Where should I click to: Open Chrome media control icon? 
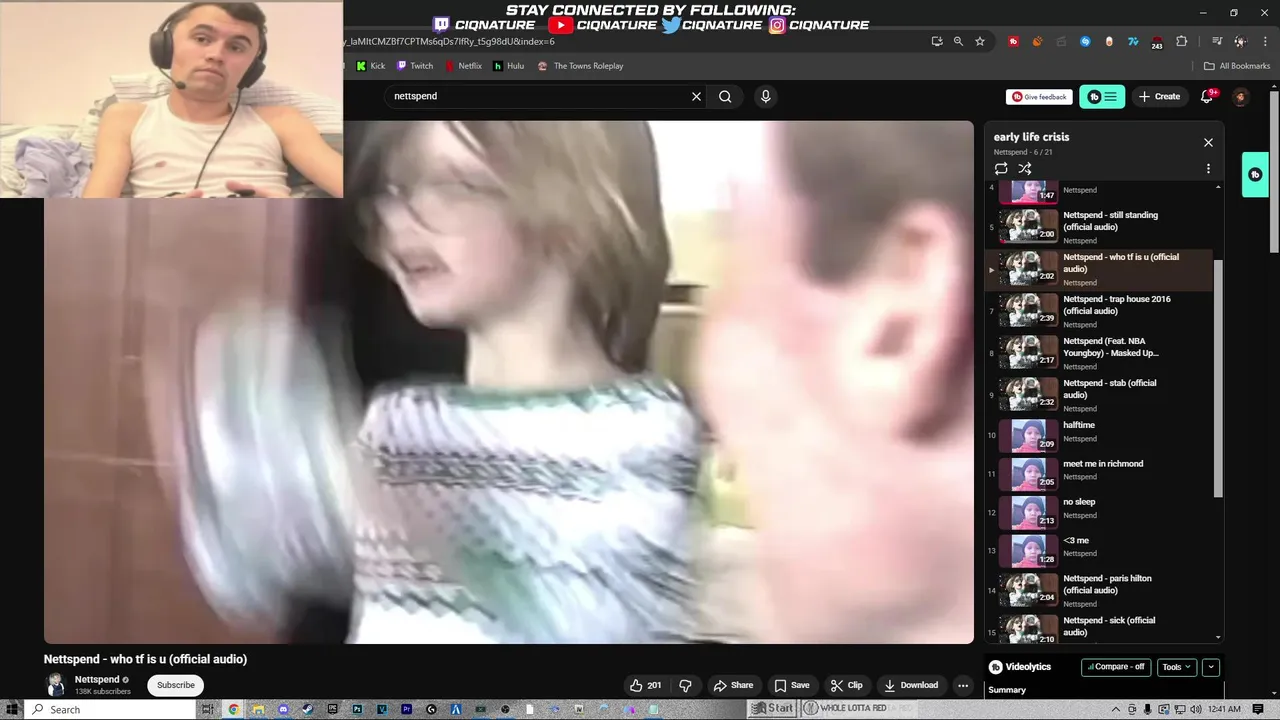1217,41
